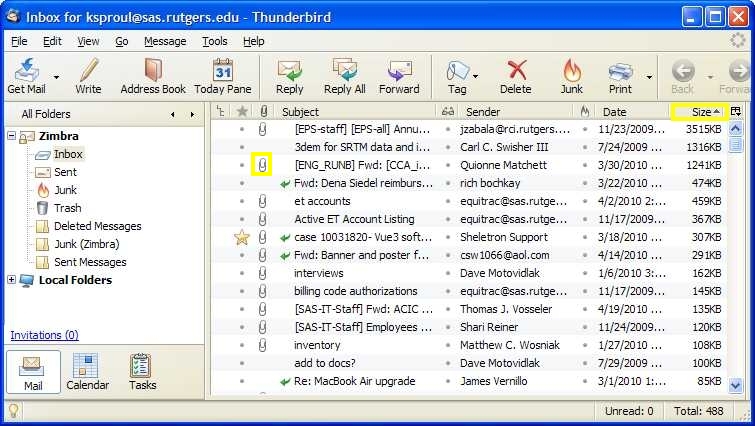Switch to previous folder view arrow

[172, 114]
